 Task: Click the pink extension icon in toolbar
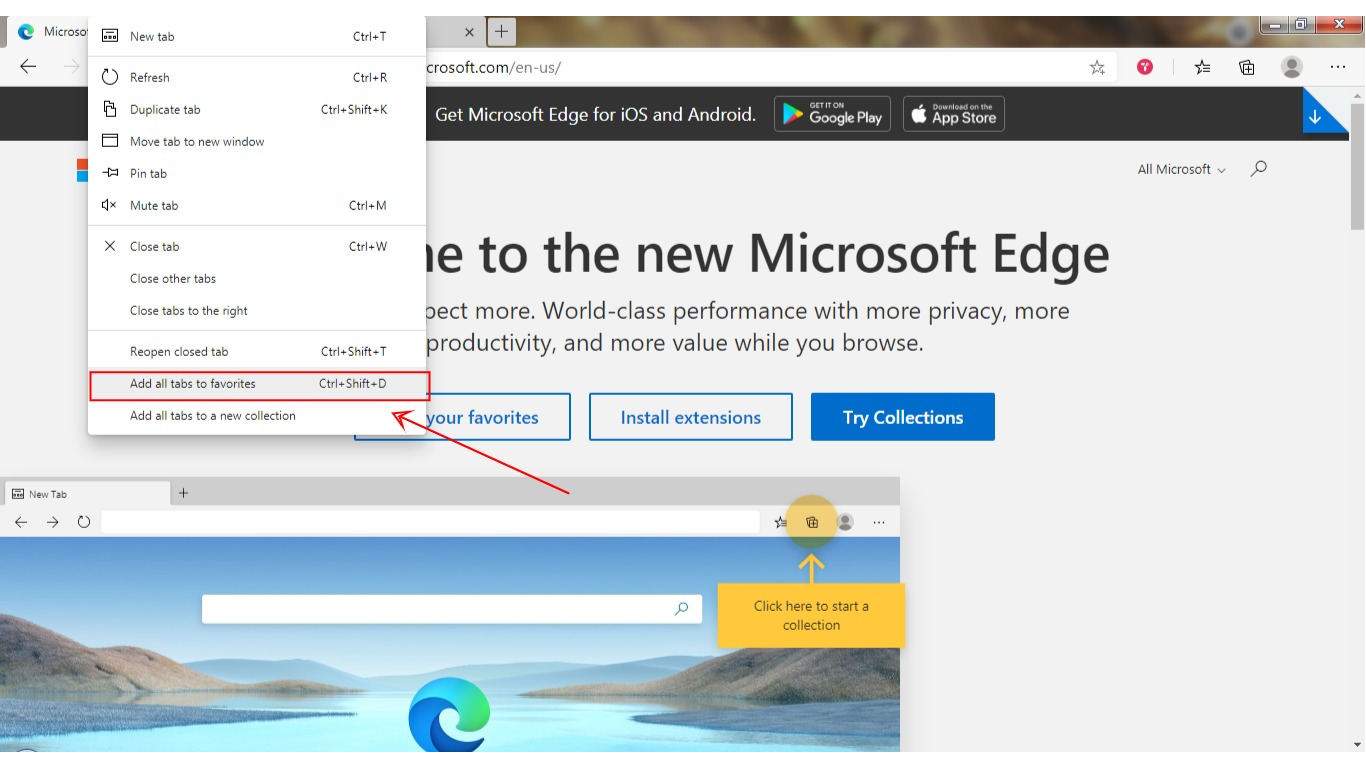coord(1145,67)
